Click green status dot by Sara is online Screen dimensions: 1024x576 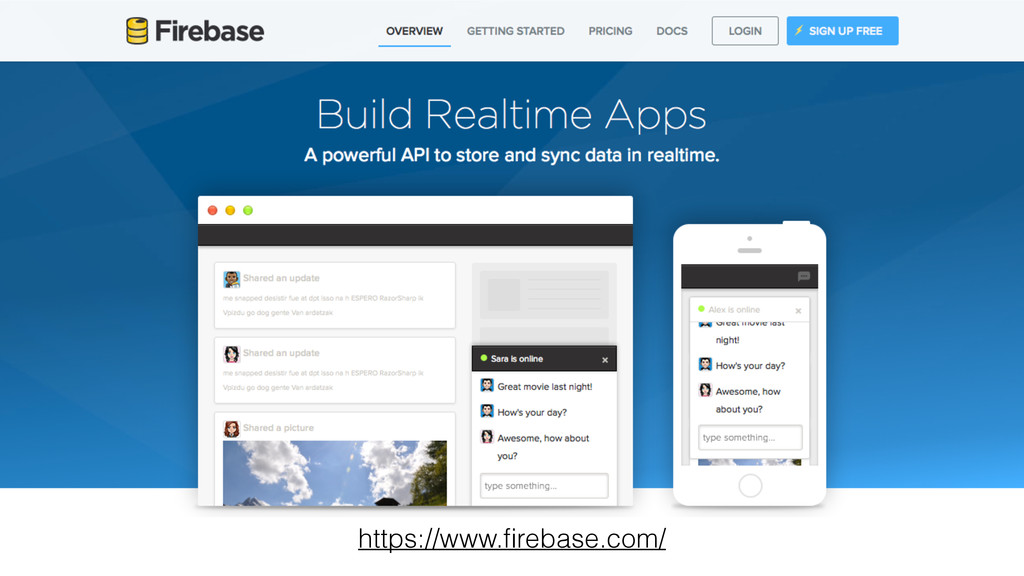pyautogui.click(x=484, y=358)
